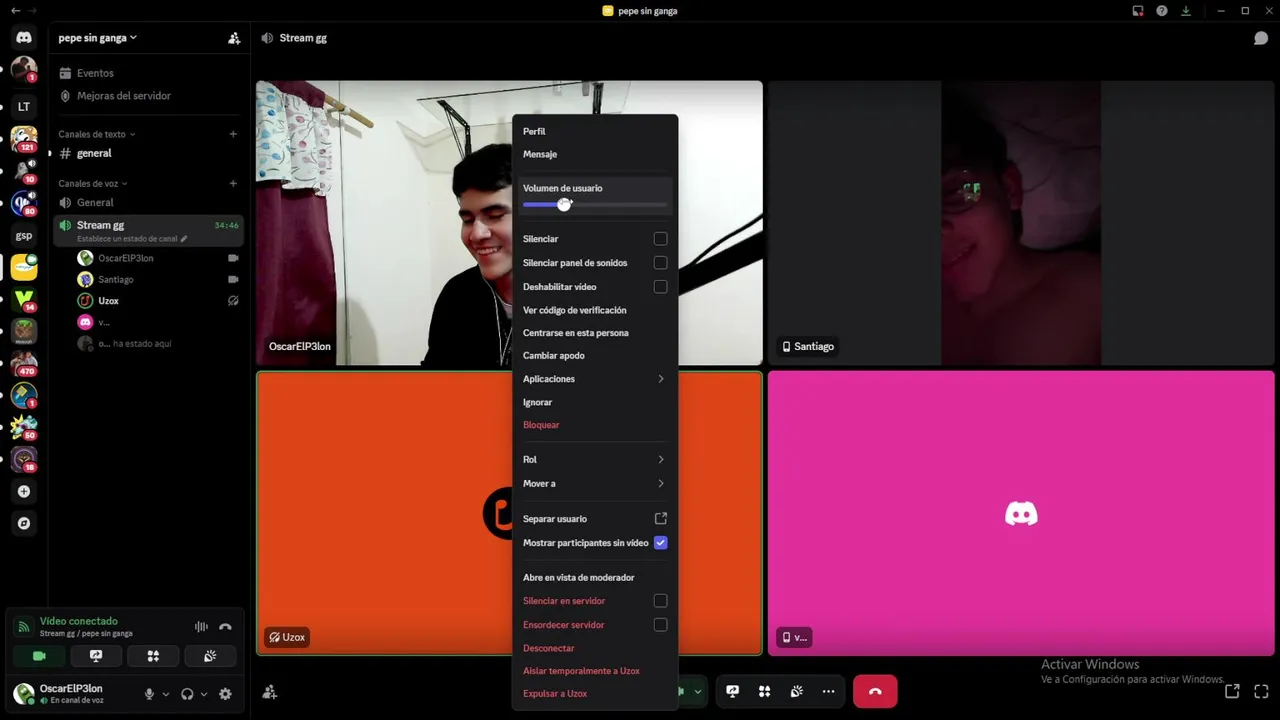The width and height of the screenshot is (1280, 720).
Task: Open the gsp server icon
Action: pyautogui.click(x=24, y=236)
